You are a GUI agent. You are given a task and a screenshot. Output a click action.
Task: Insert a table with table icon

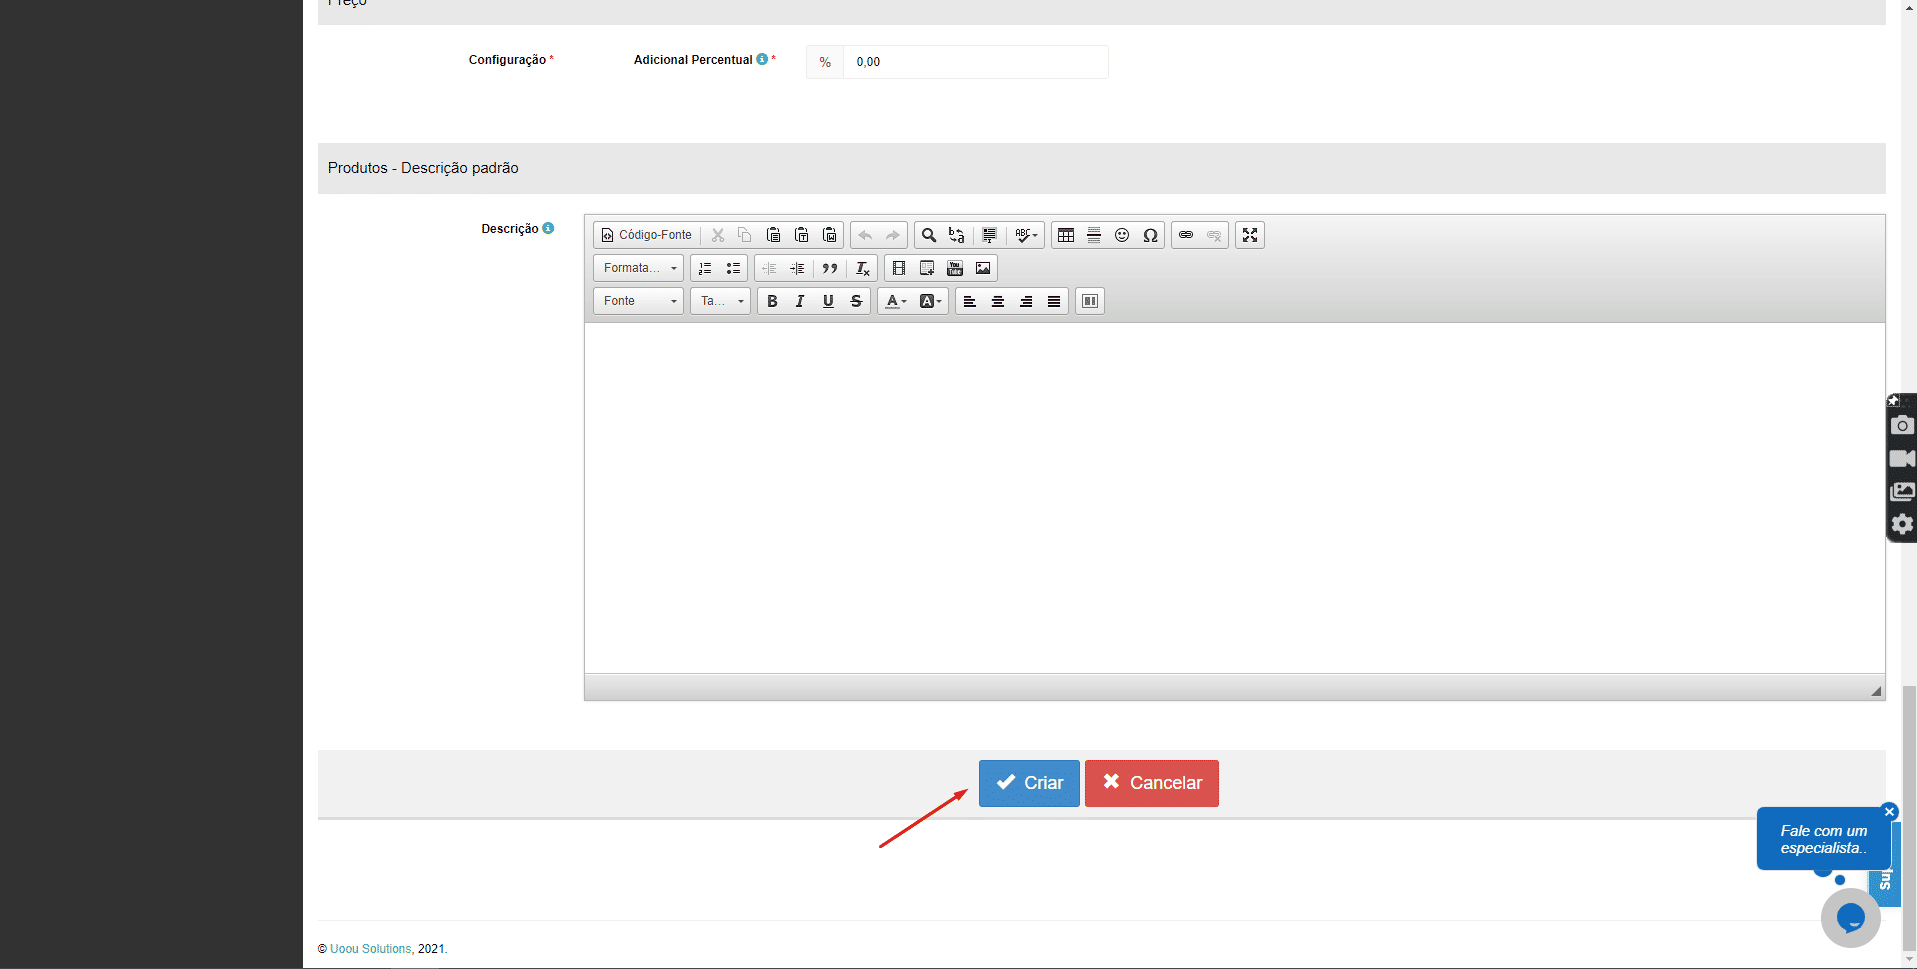click(1066, 235)
